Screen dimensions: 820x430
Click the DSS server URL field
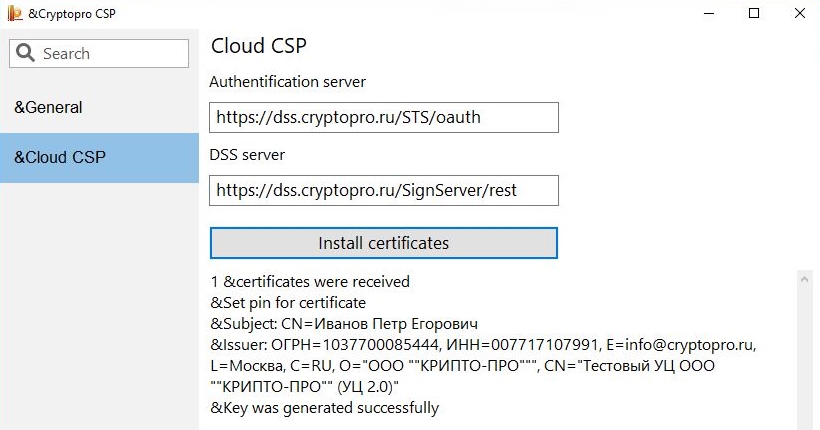pyautogui.click(x=384, y=190)
